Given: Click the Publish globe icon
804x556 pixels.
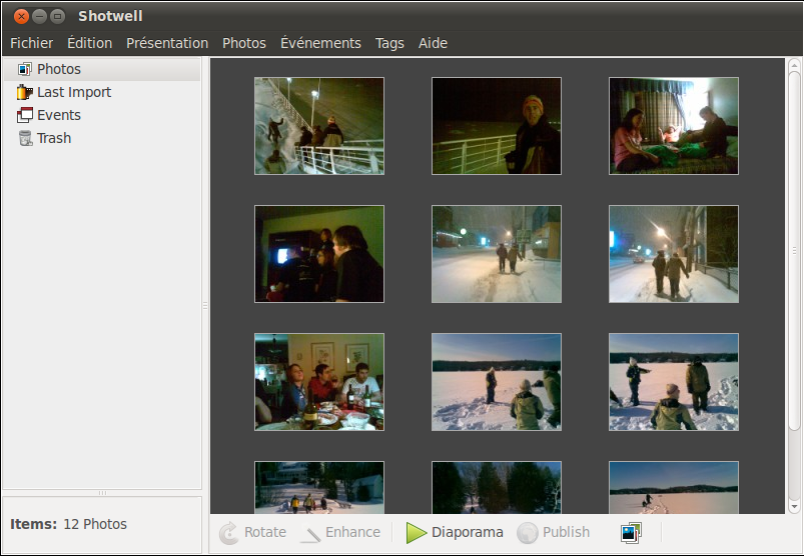Looking at the screenshot, I should click(527, 533).
